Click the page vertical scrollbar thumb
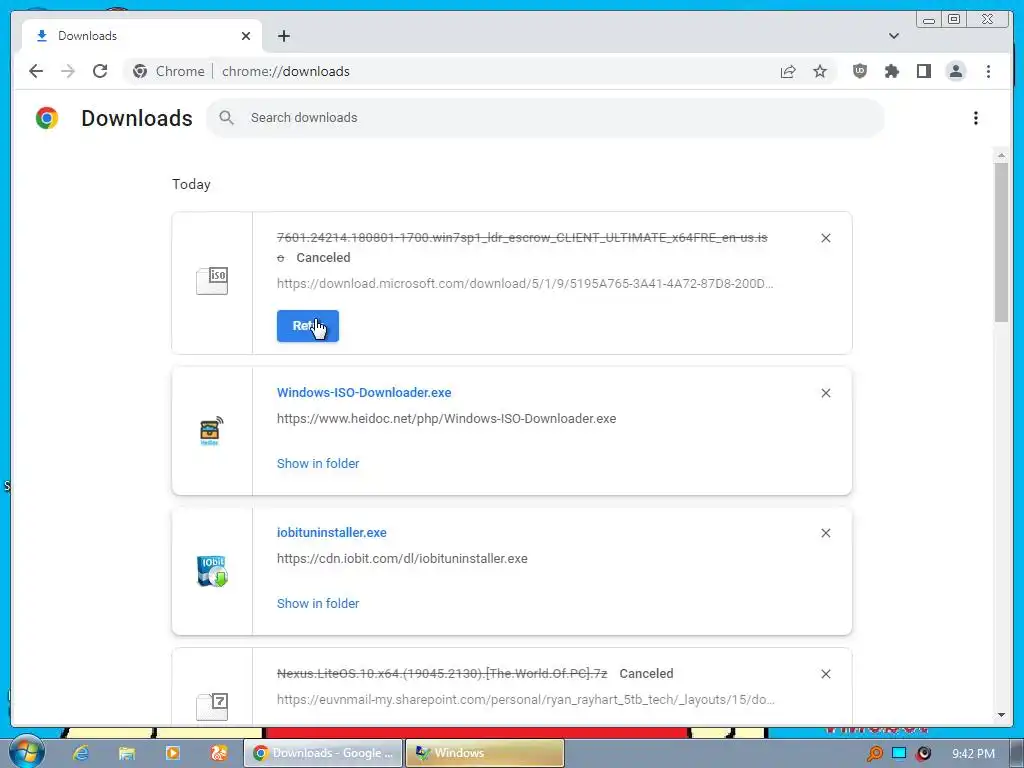This screenshot has height=768, width=1024. pos(1001,242)
